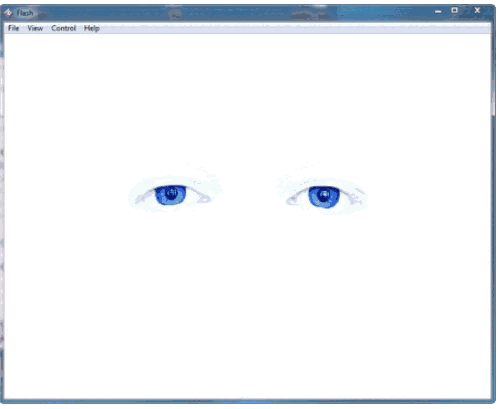The height and width of the screenshot is (409, 499).
Task: Open the Help menu
Action: 92,28
